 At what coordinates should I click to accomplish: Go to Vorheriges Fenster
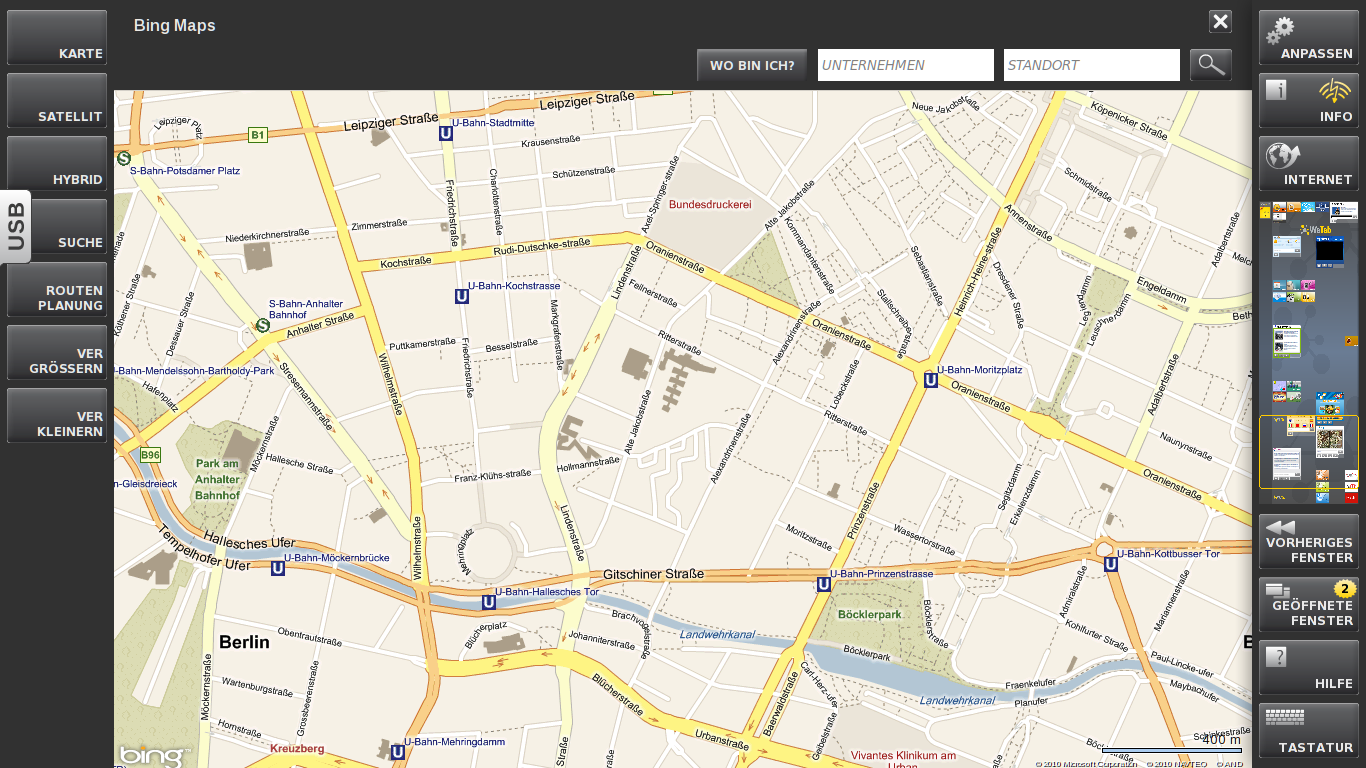click(x=1308, y=542)
